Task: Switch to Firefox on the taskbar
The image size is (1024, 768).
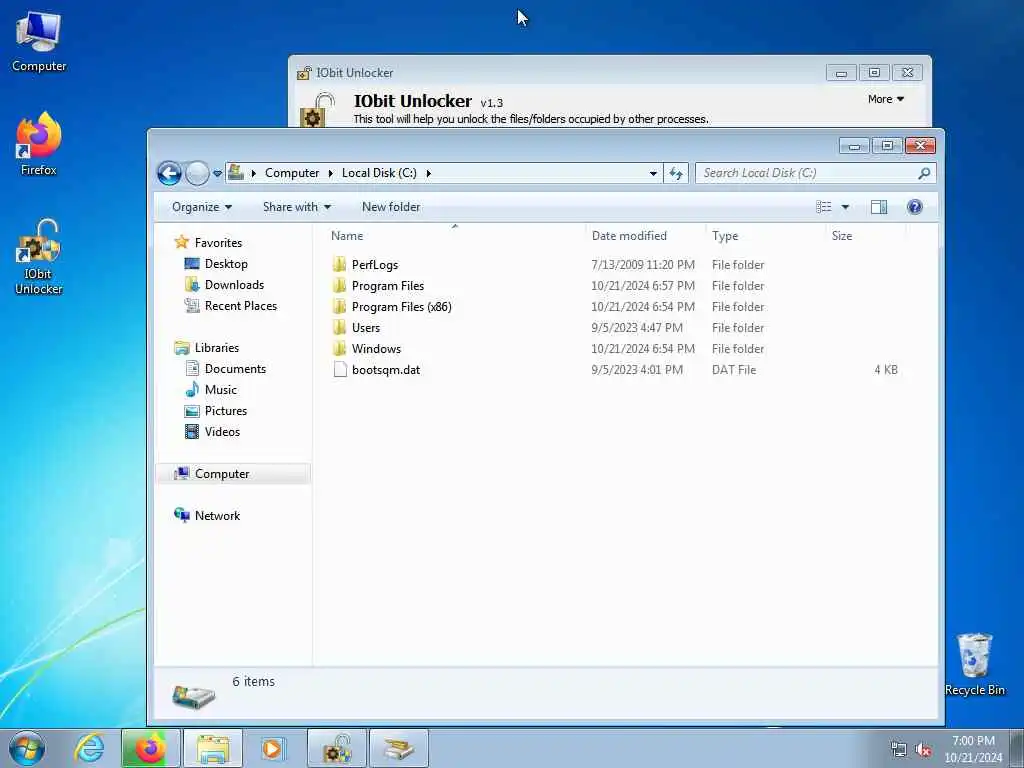Action: [150, 748]
